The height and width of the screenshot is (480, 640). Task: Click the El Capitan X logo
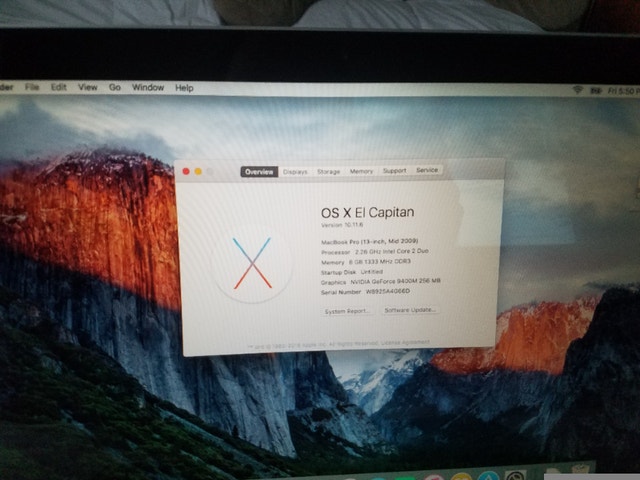252,263
